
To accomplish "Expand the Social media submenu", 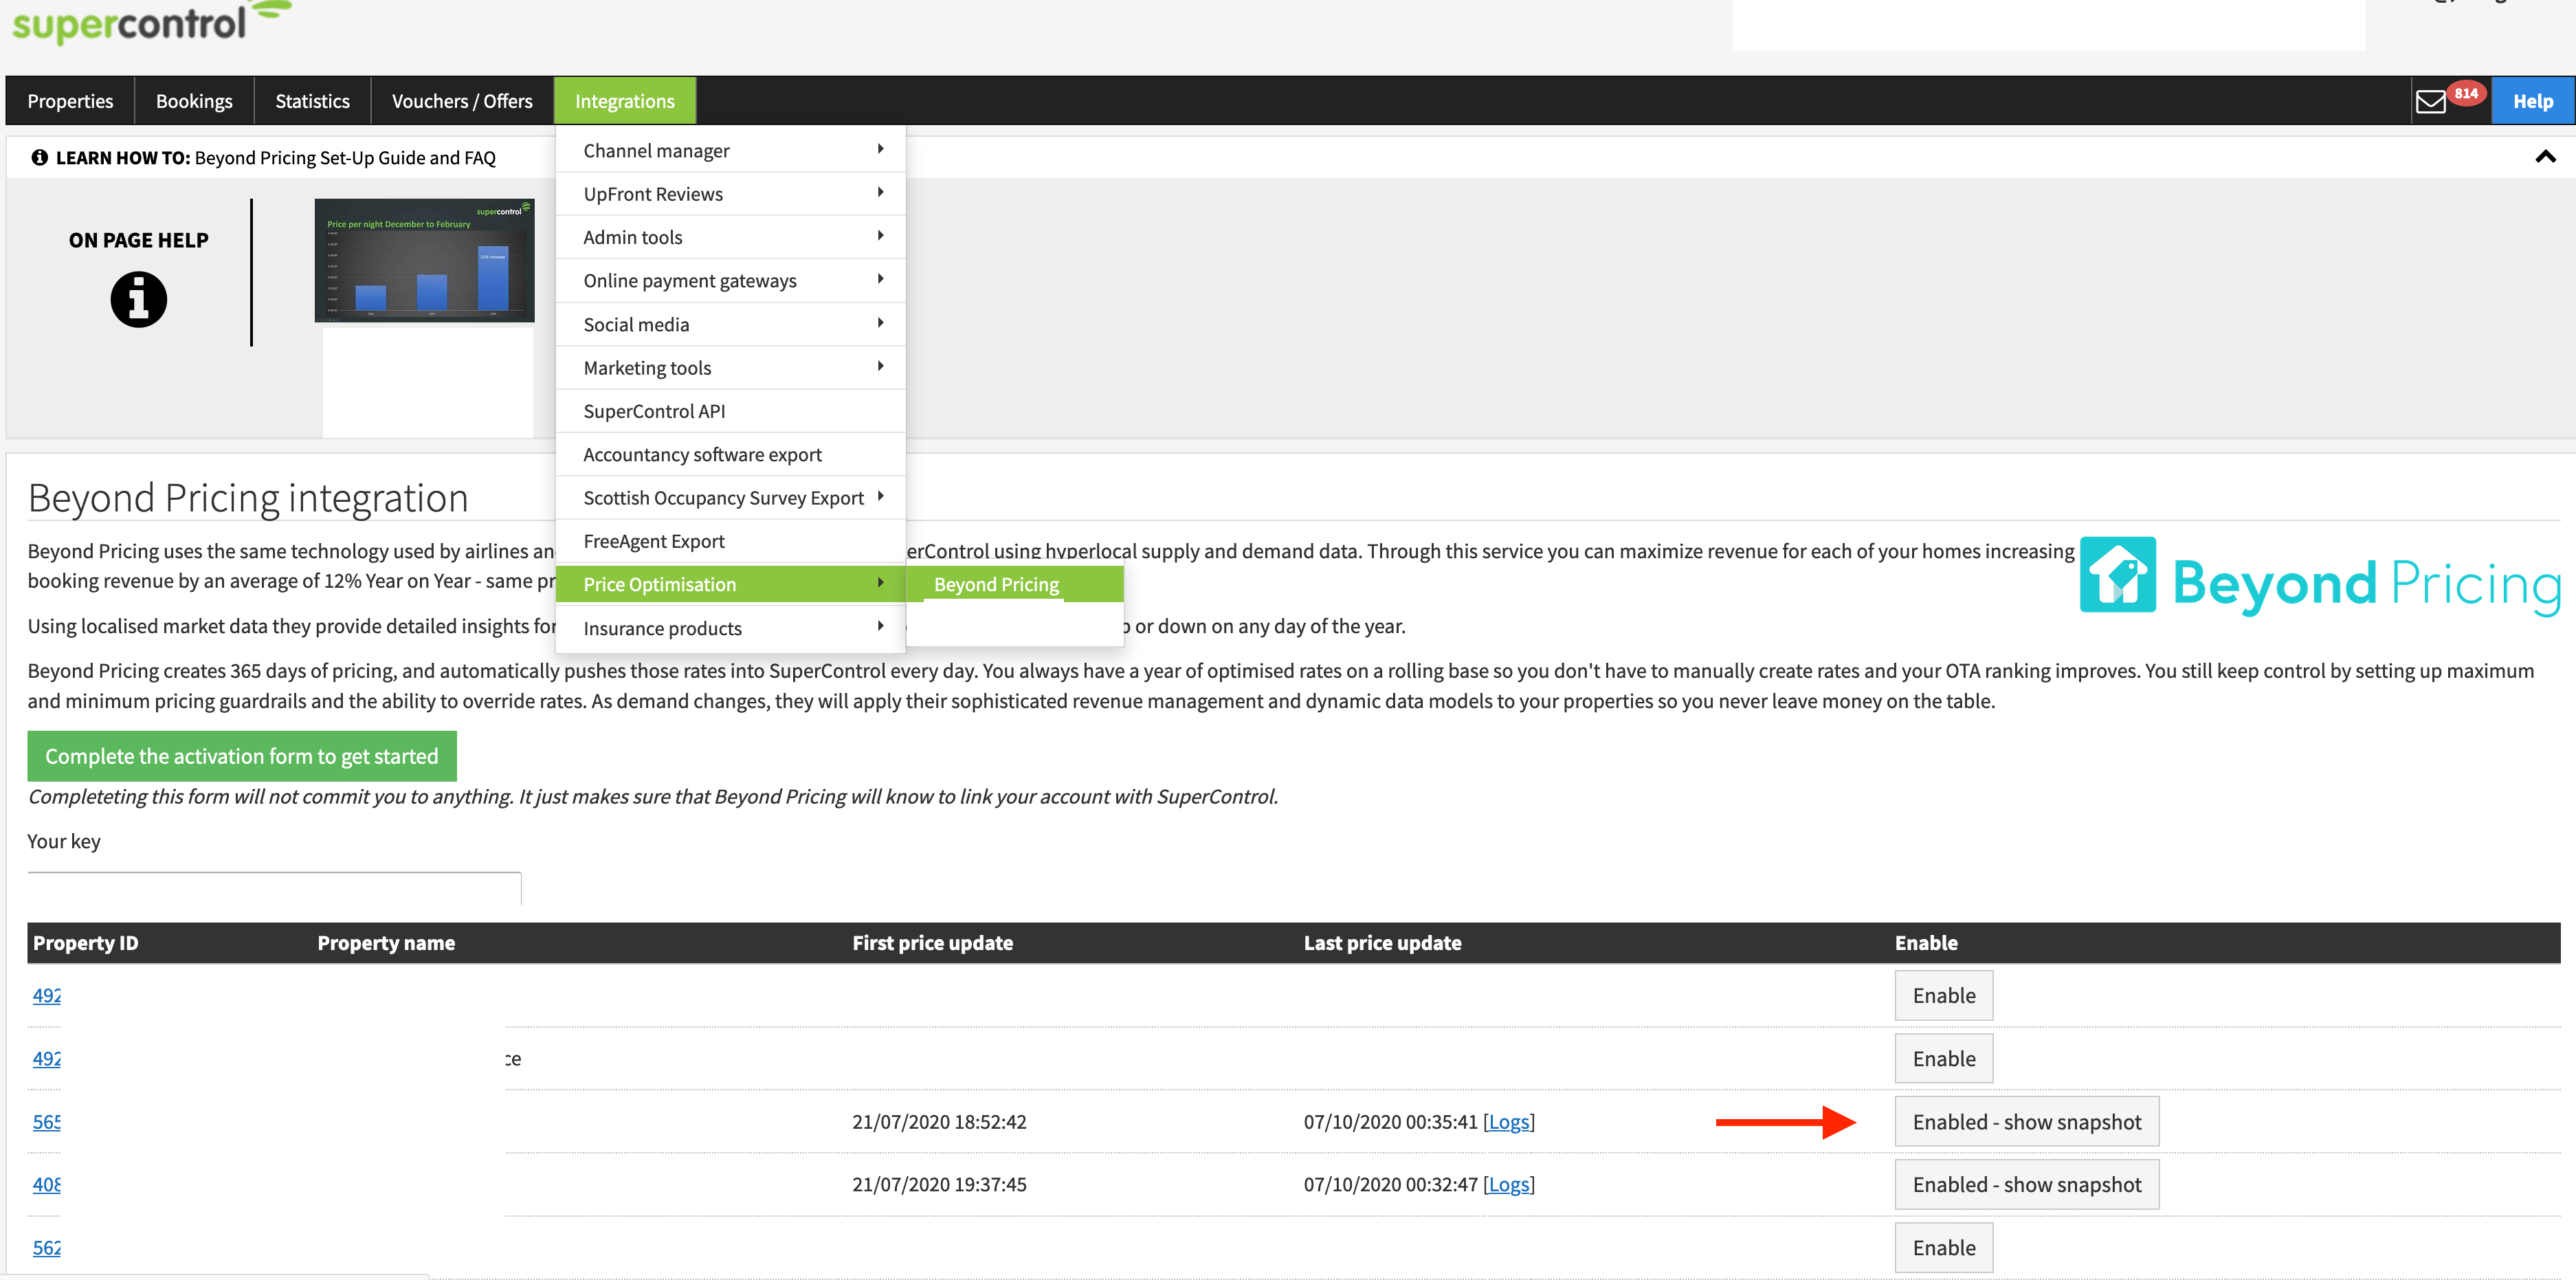I will tap(731, 324).
